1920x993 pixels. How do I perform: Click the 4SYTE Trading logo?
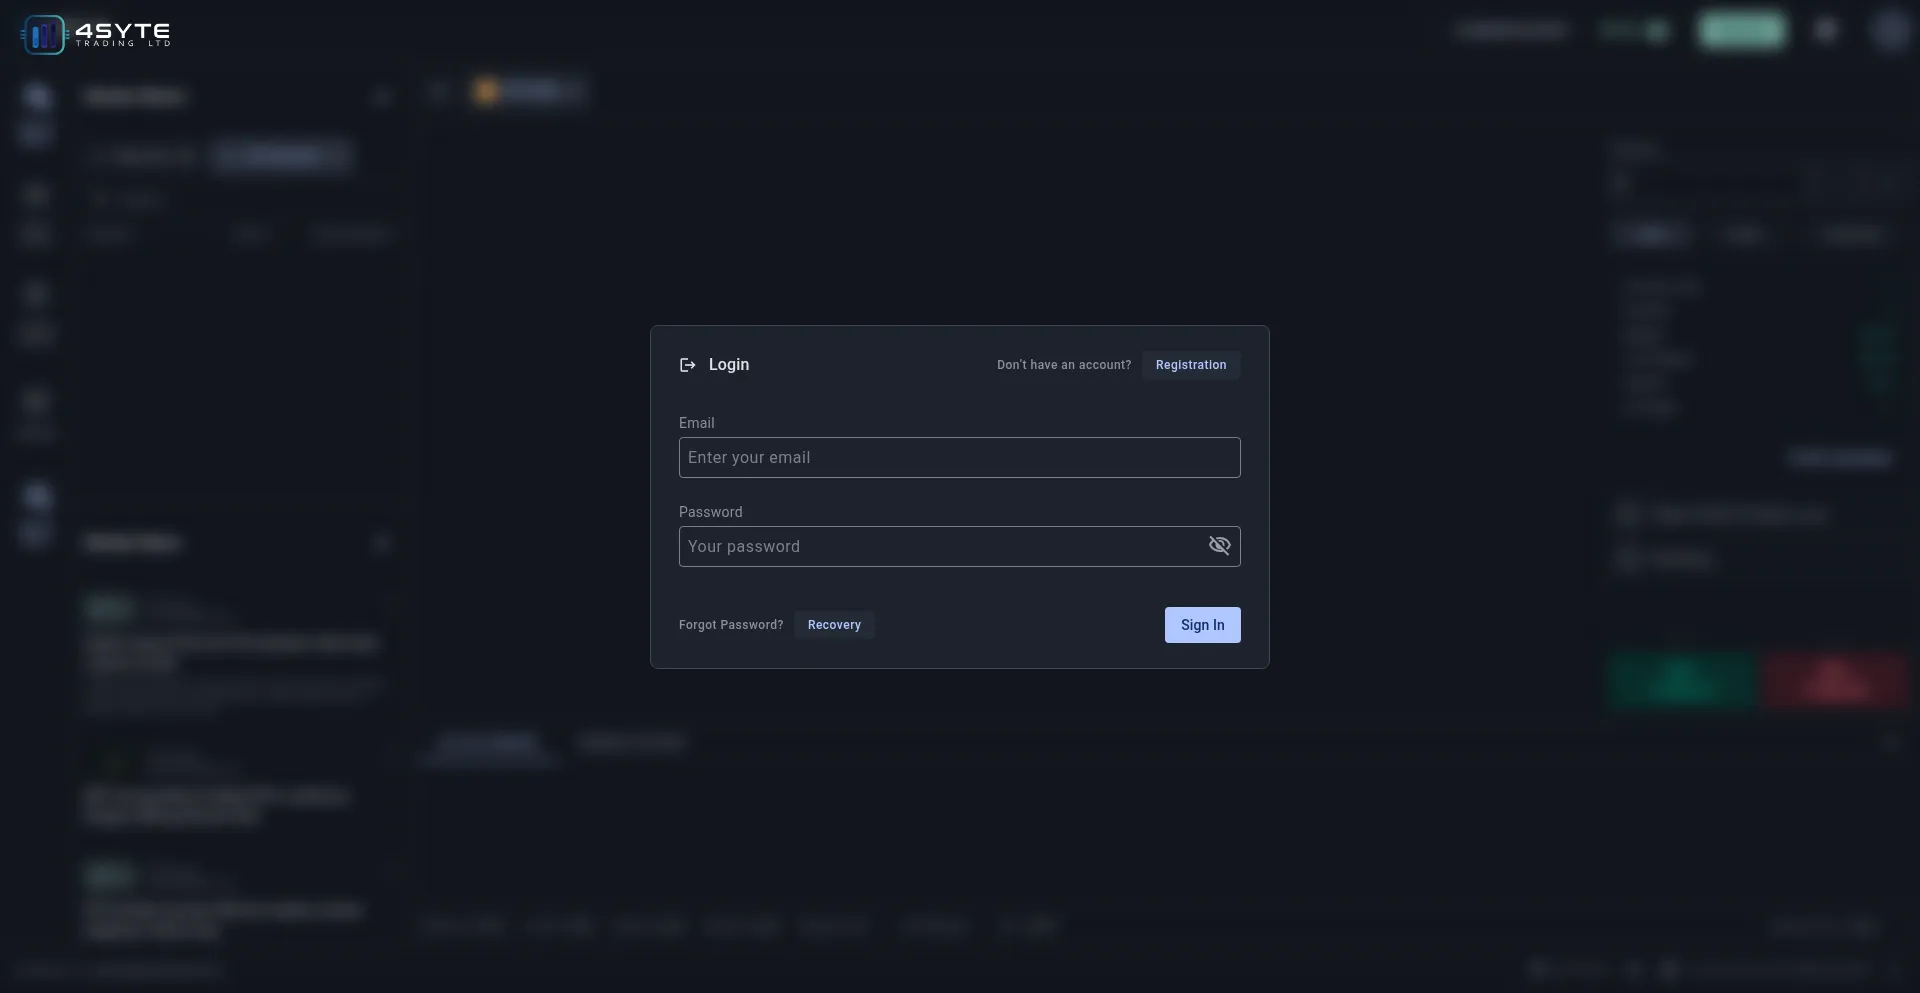click(96, 34)
